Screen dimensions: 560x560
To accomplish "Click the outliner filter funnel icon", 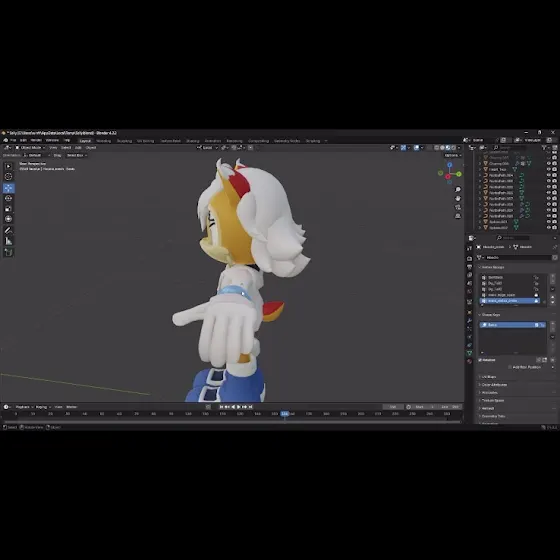I will click(x=544, y=148).
